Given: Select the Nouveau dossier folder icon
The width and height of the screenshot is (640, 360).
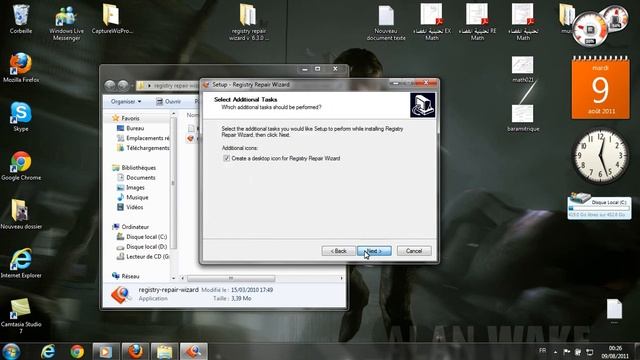Looking at the screenshot, I should tap(21, 215).
